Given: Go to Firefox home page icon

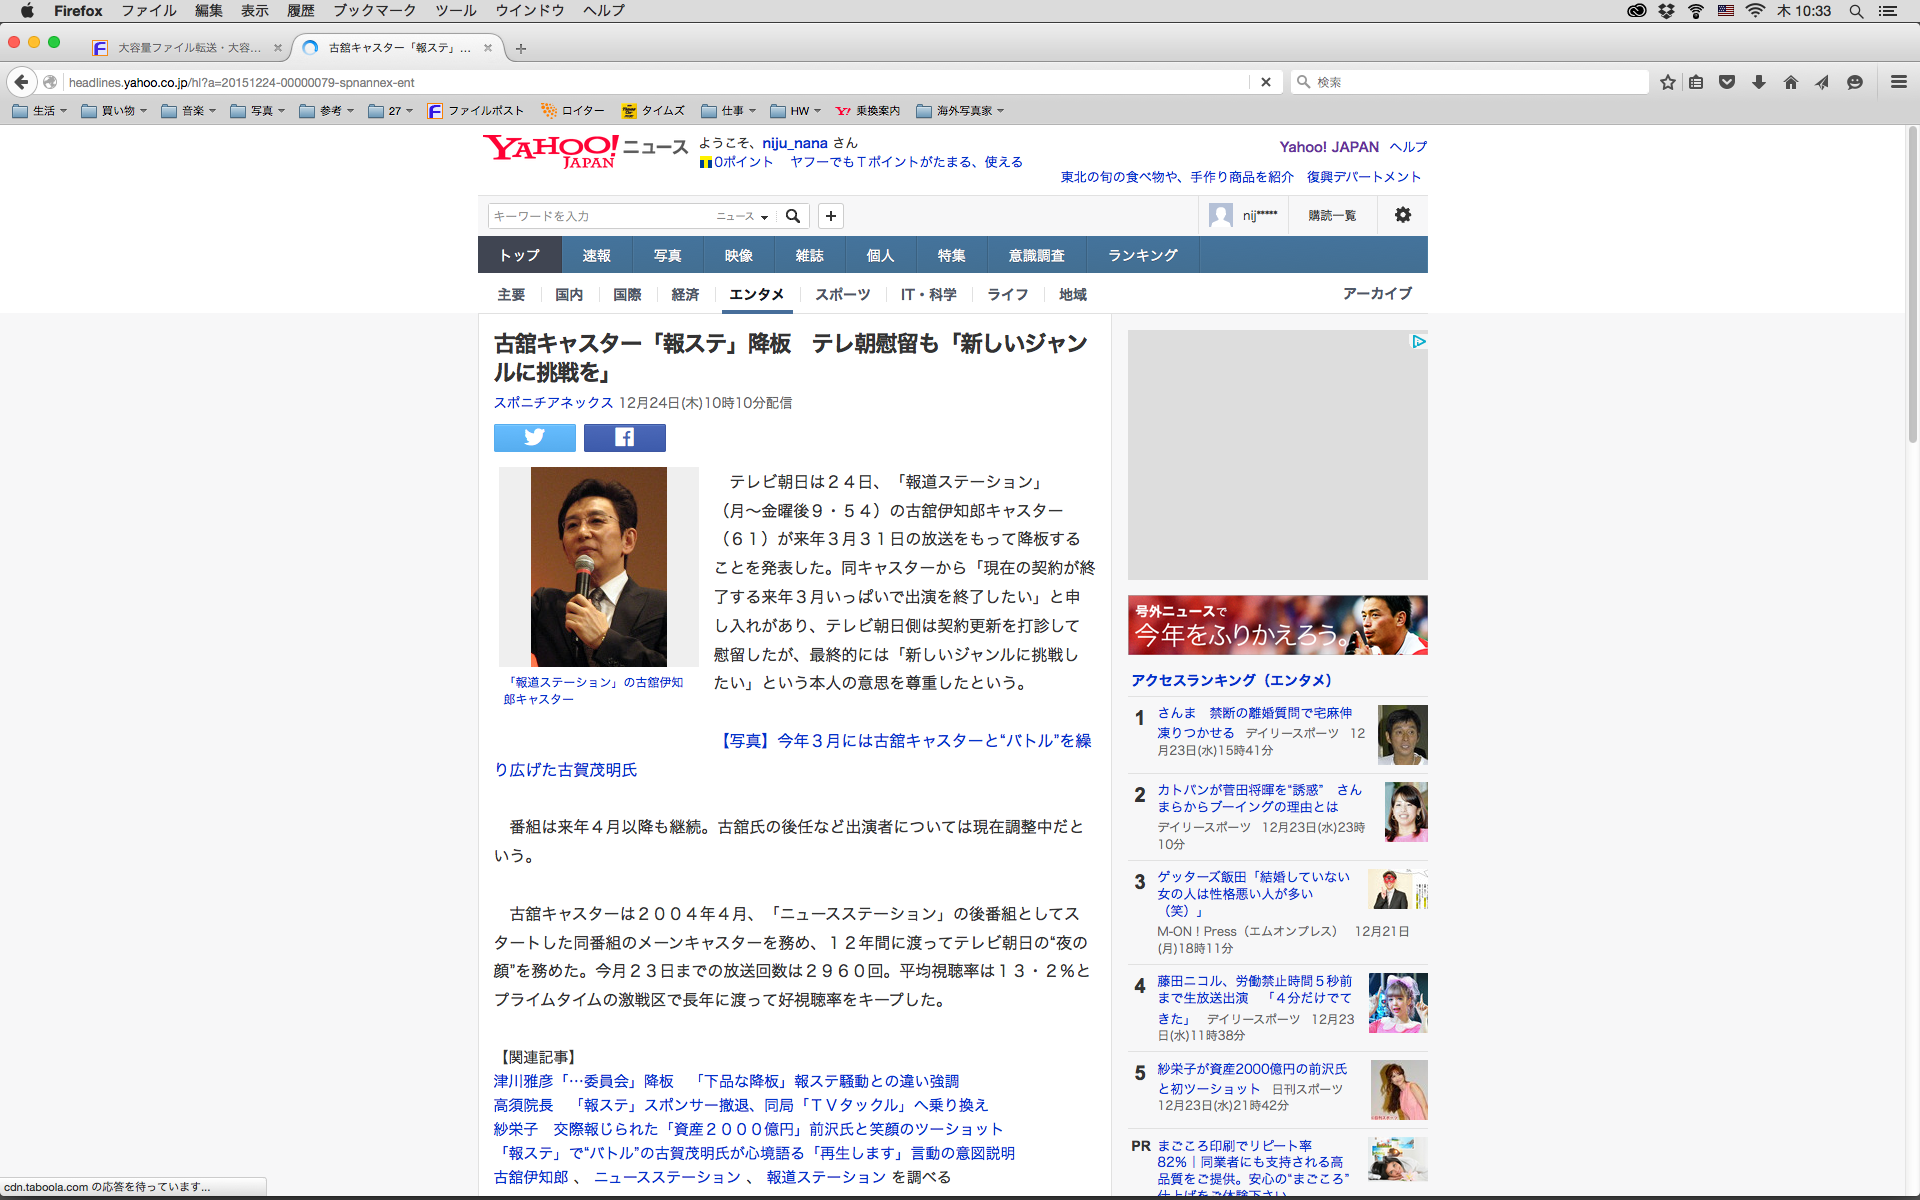Looking at the screenshot, I should click(x=1791, y=82).
